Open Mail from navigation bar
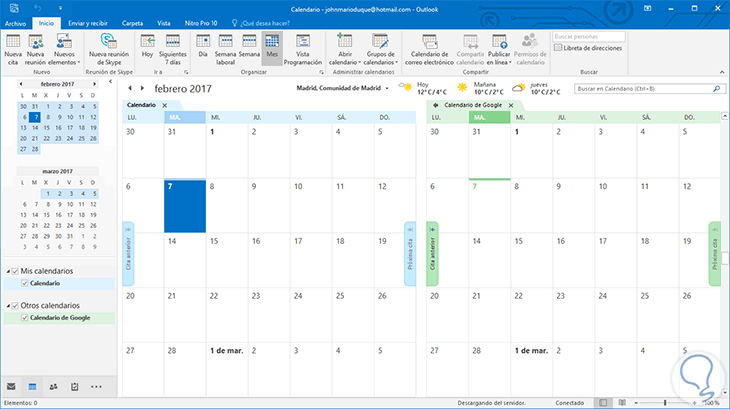Image resolution: width=730 pixels, height=409 pixels. coord(11,387)
